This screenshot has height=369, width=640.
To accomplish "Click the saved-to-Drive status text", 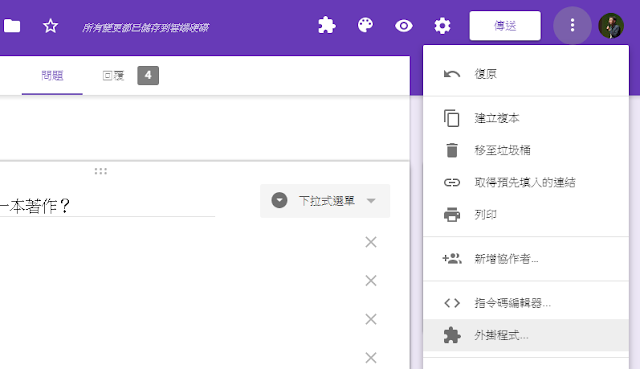I will pyautogui.click(x=145, y=27).
